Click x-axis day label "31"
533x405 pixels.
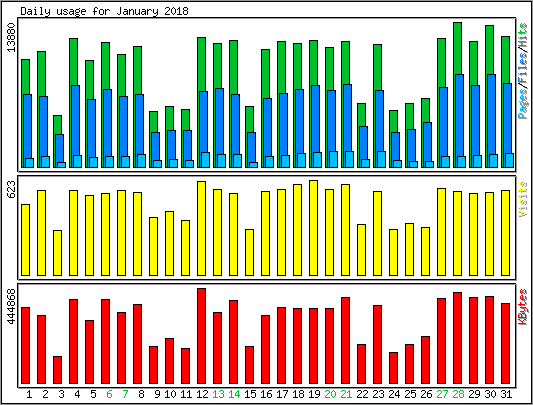(x=506, y=394)
